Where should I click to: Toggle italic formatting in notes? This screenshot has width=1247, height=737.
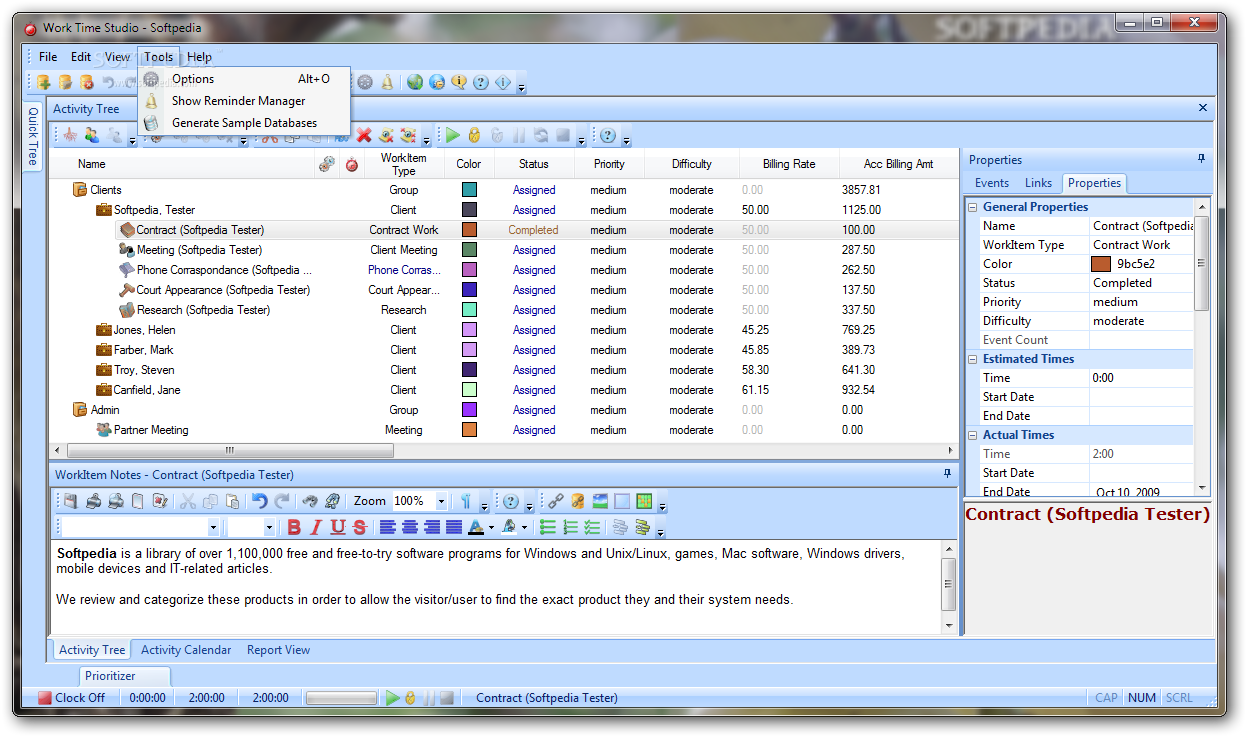pyautogui.click(x=316, y=527)
